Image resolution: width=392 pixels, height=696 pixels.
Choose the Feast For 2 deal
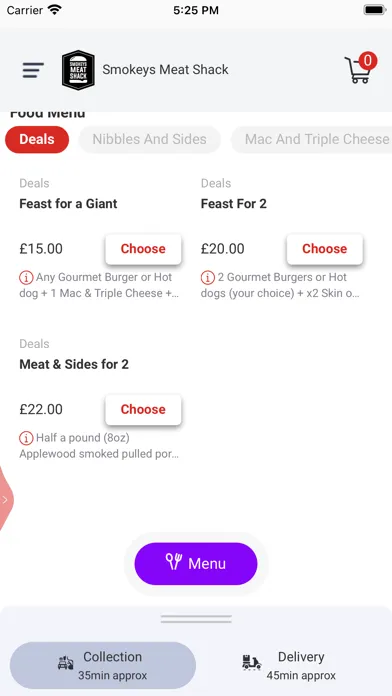[325, 249]
